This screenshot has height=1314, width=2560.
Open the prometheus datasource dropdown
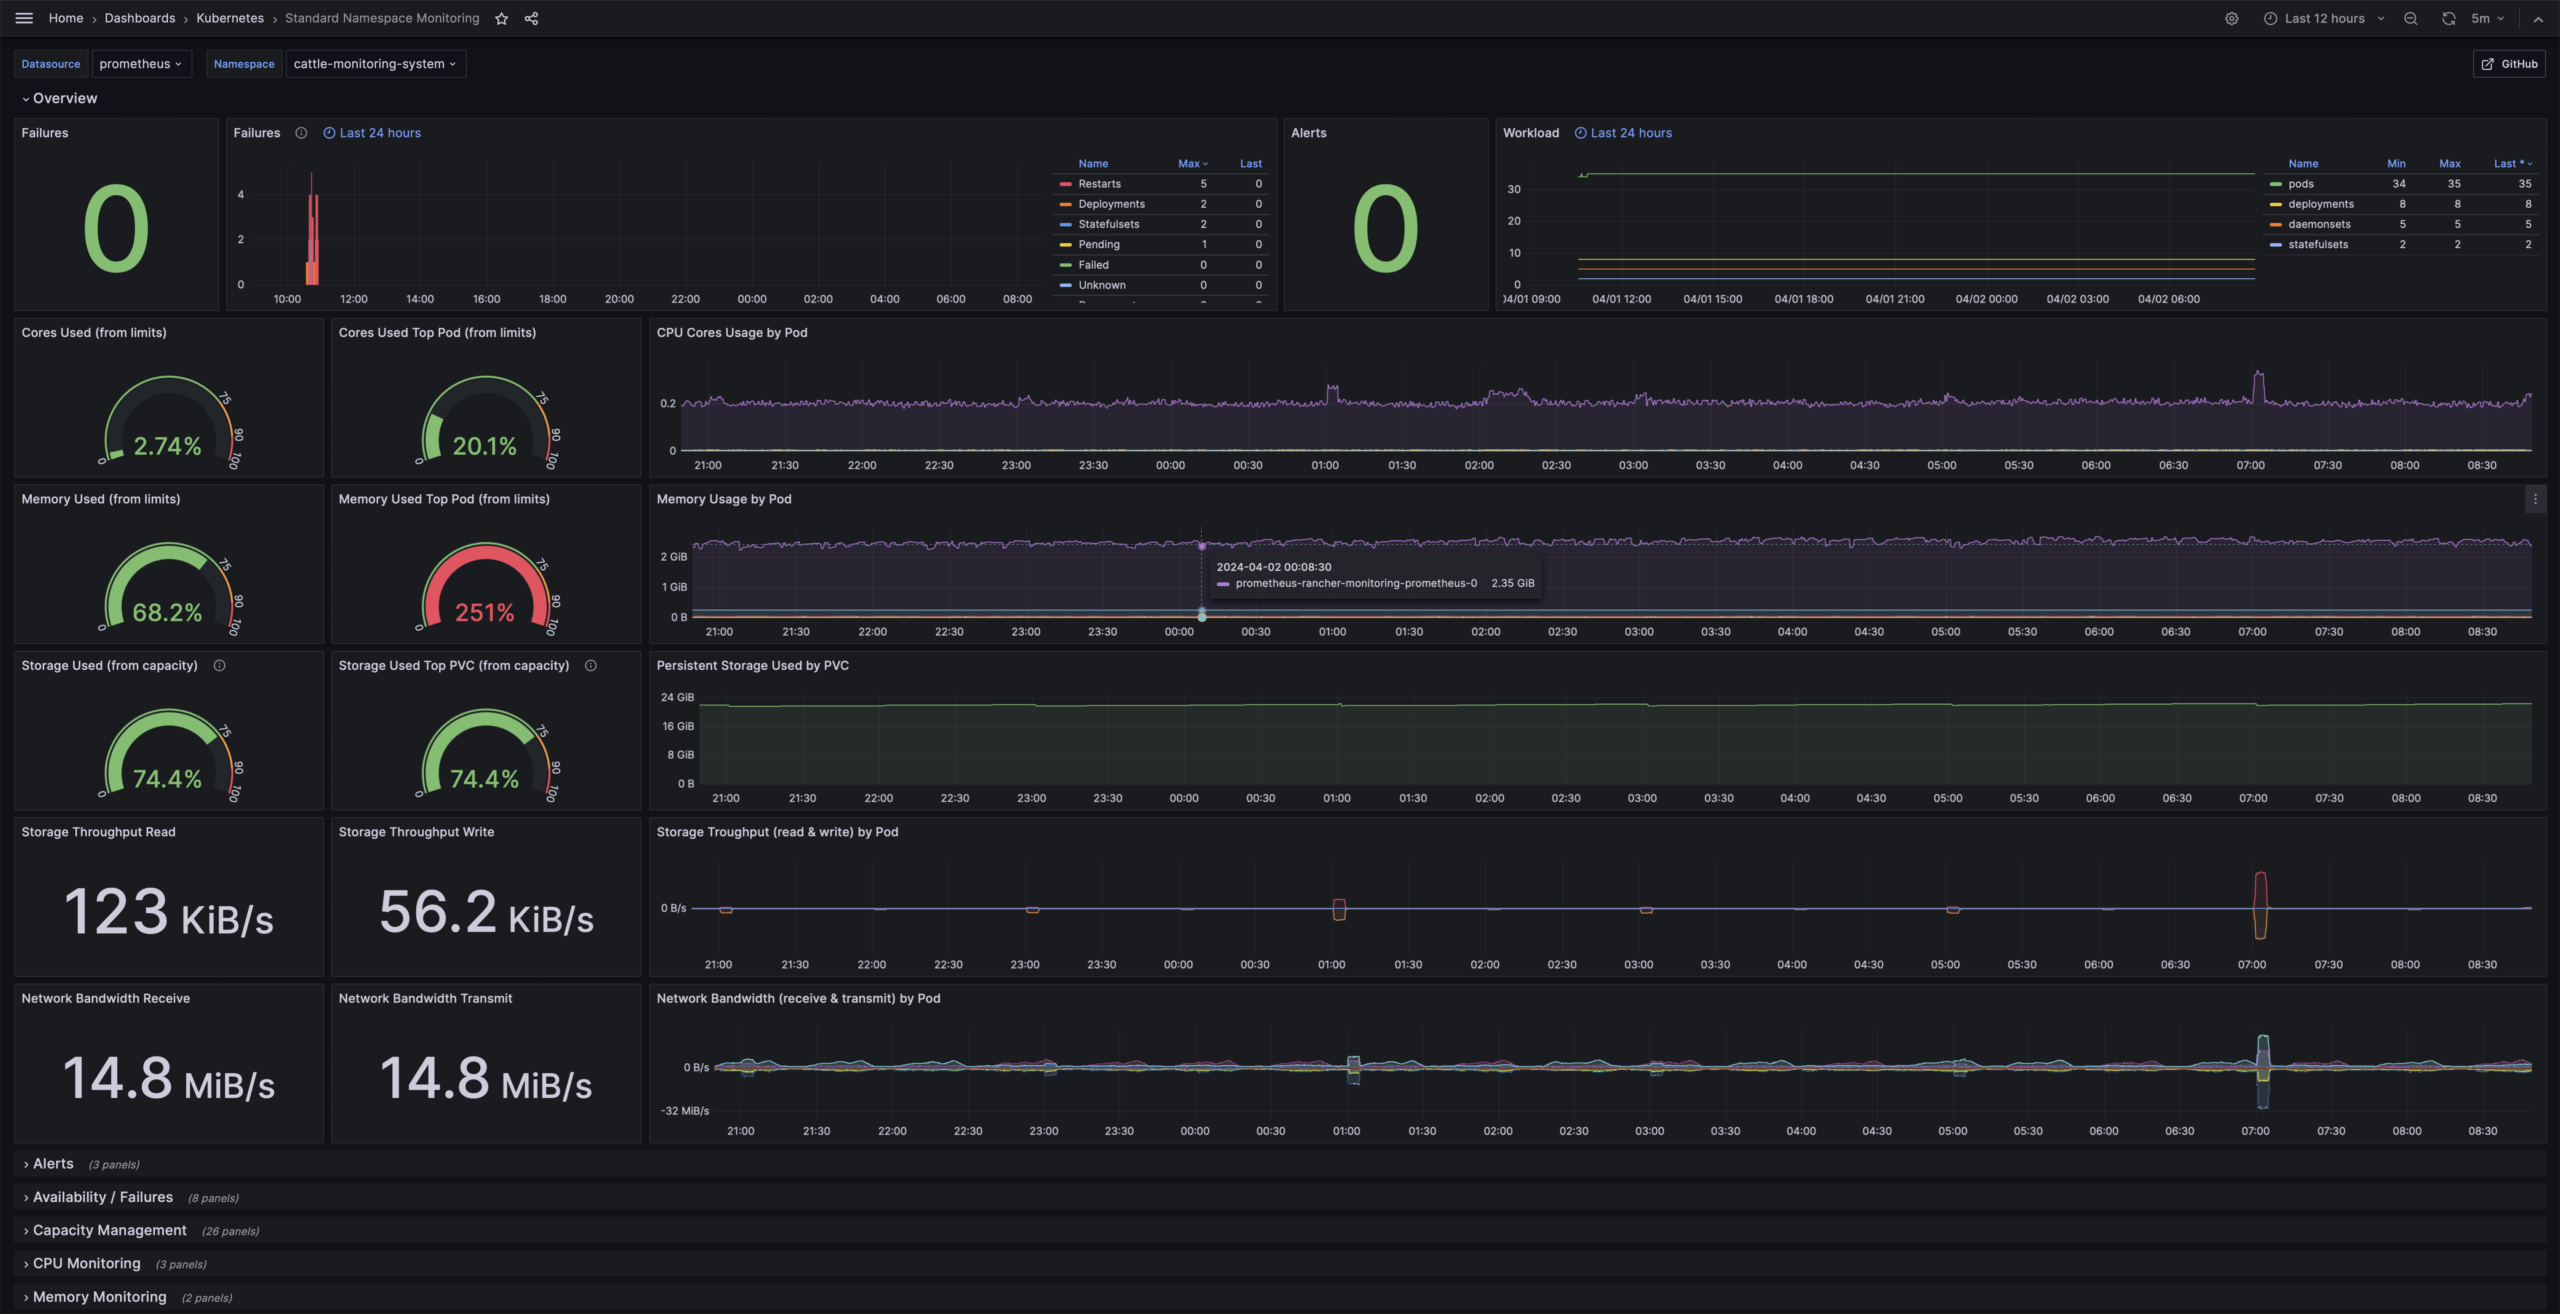tap(140, 64)
